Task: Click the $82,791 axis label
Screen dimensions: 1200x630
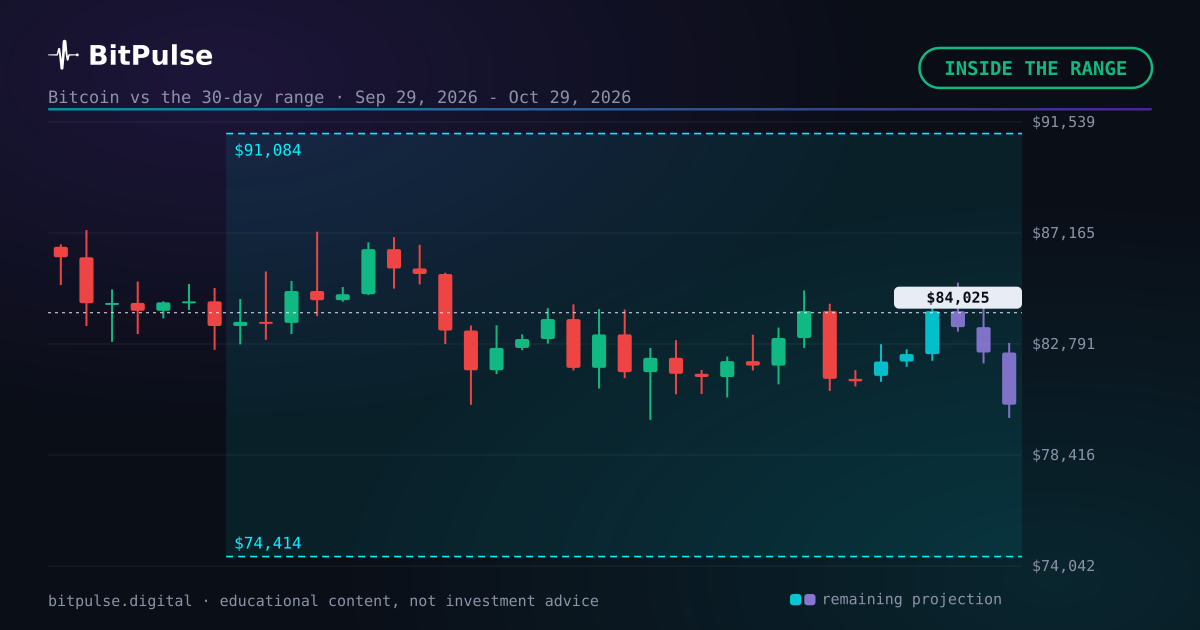Action: (x=1063, y=344)
